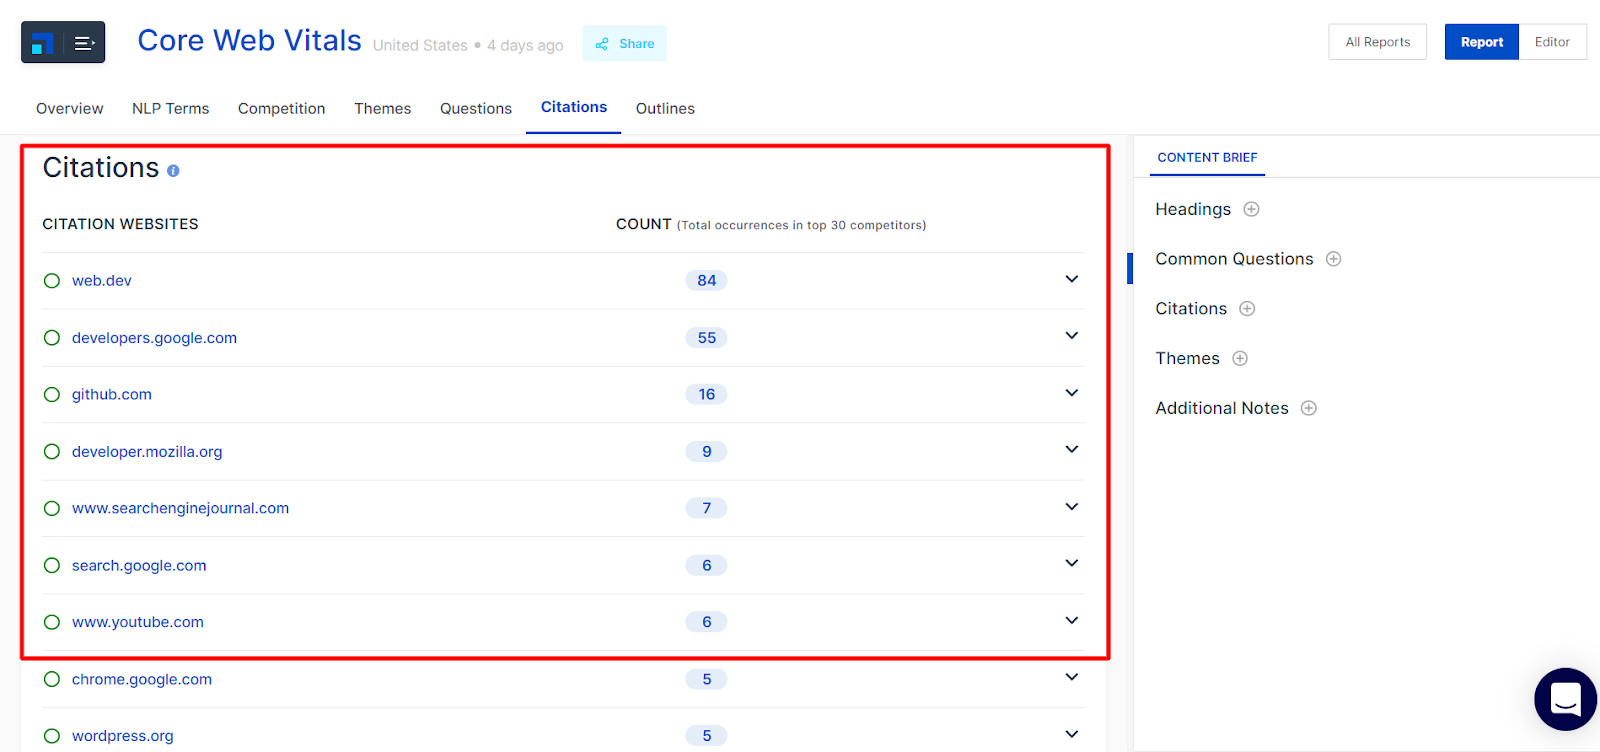1600x752 pixels.
Task: Click the count badge 55
Action: point(707,338)
